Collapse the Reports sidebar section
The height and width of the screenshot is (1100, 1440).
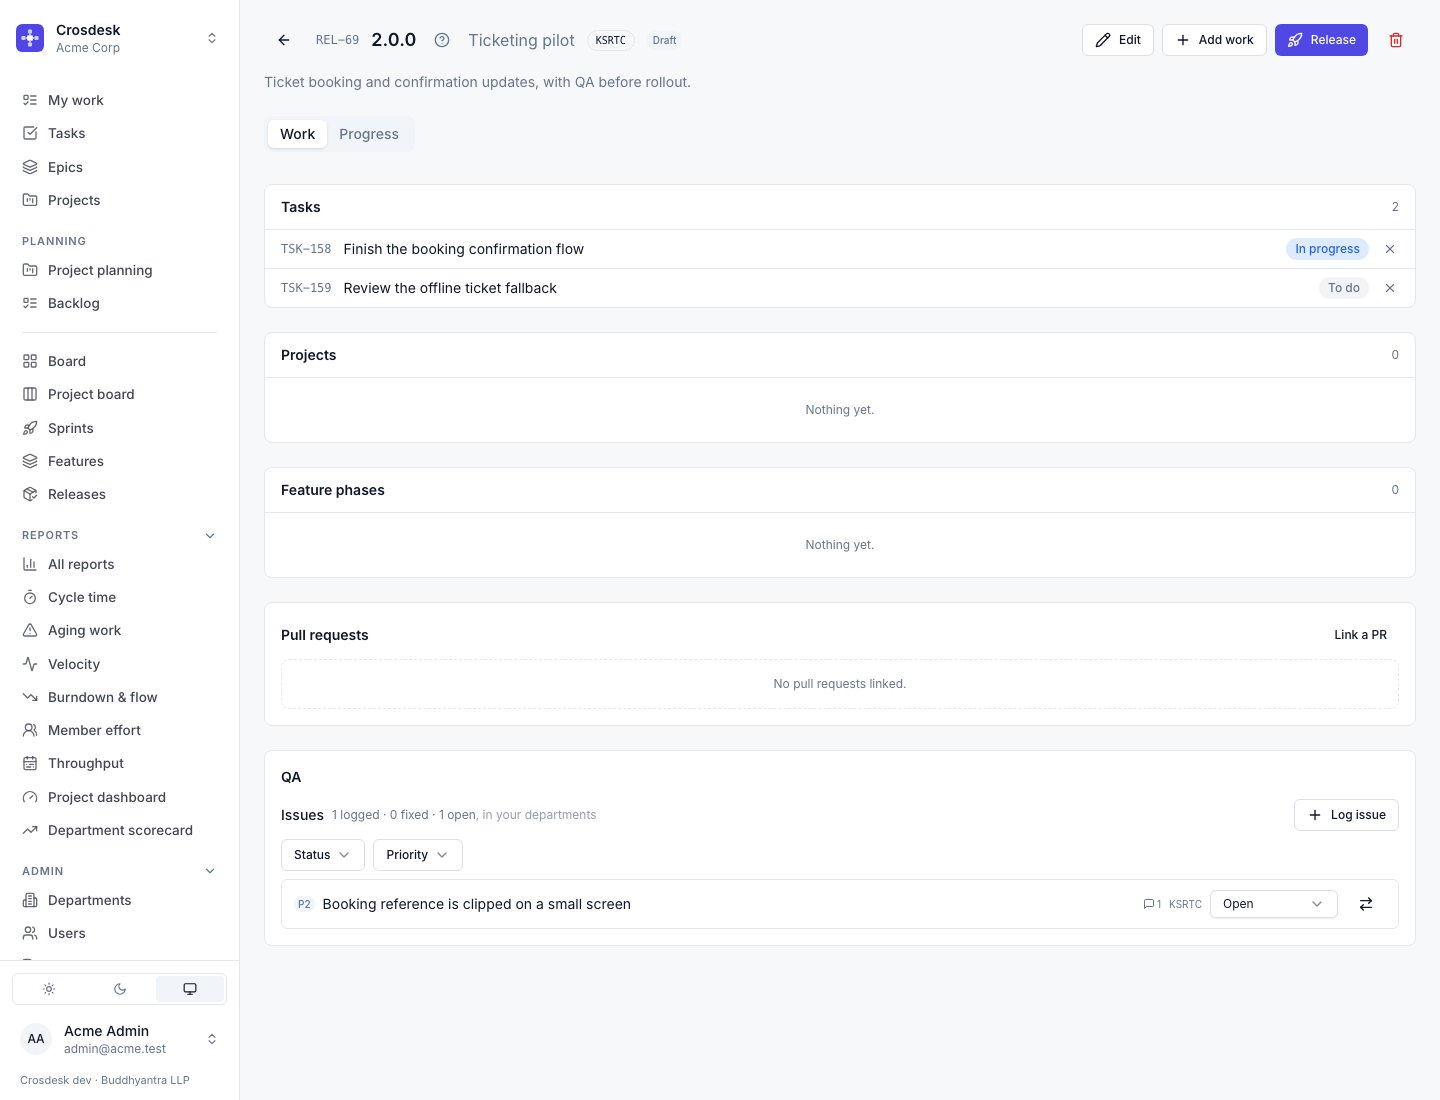click(x=210, y=535)
